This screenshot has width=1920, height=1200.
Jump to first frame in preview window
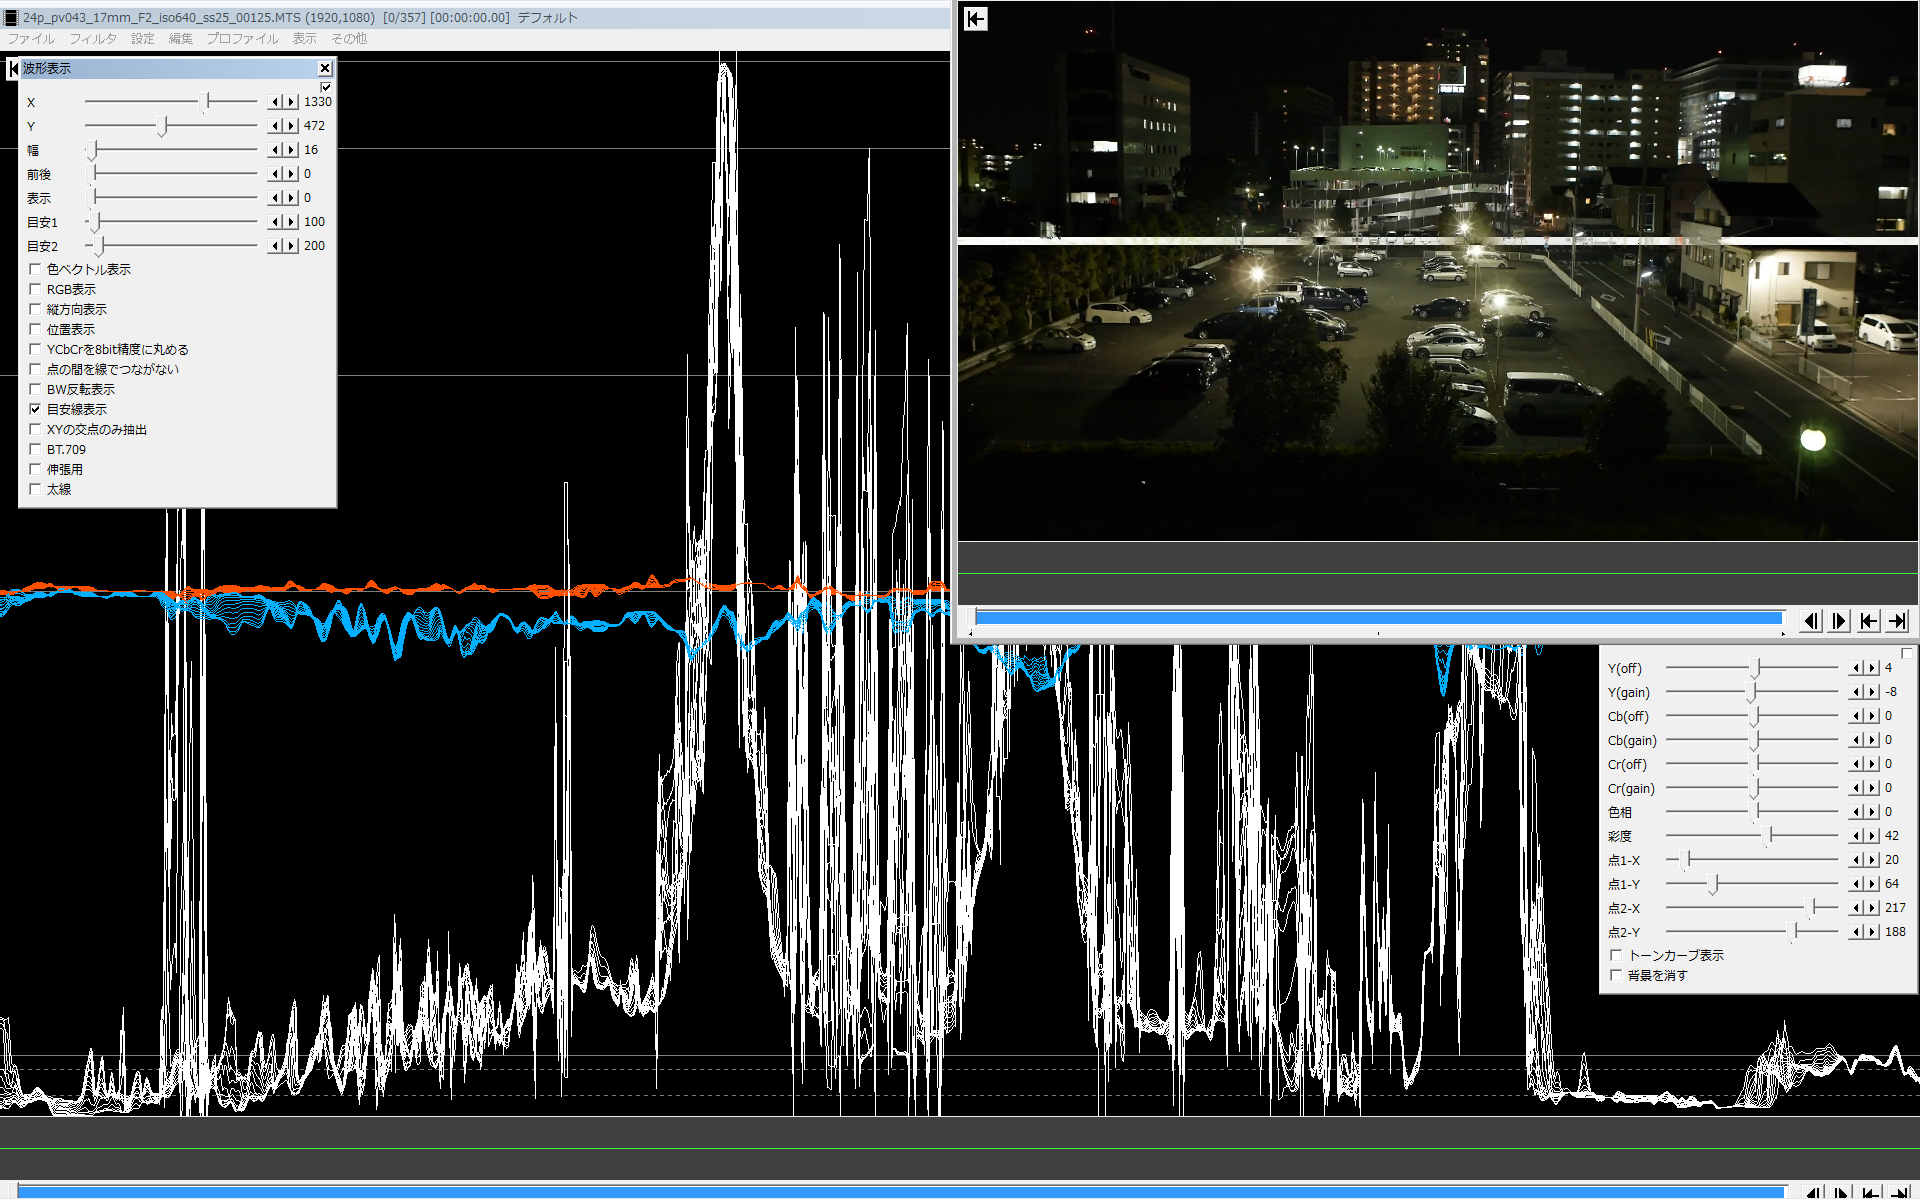pos(1868,621)
